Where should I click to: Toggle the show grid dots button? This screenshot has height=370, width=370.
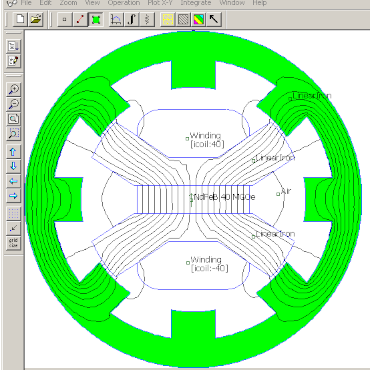[14, 214]
